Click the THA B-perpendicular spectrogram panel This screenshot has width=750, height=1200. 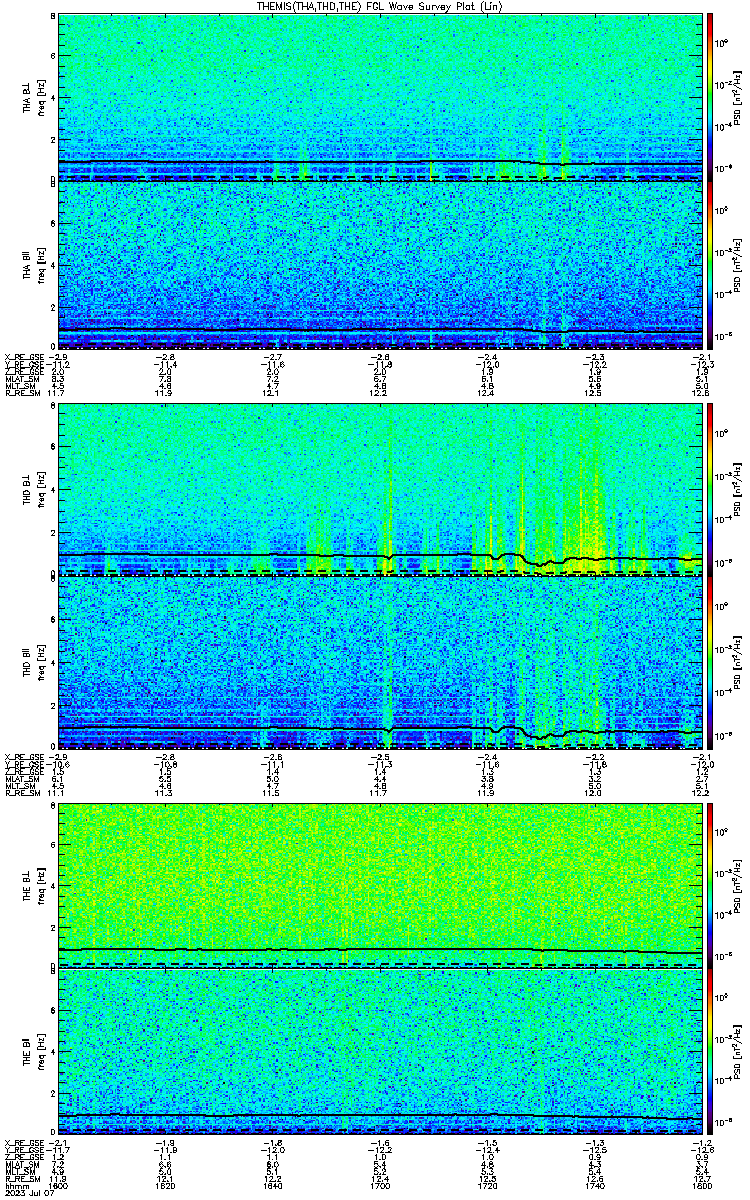tap(381, 97)
